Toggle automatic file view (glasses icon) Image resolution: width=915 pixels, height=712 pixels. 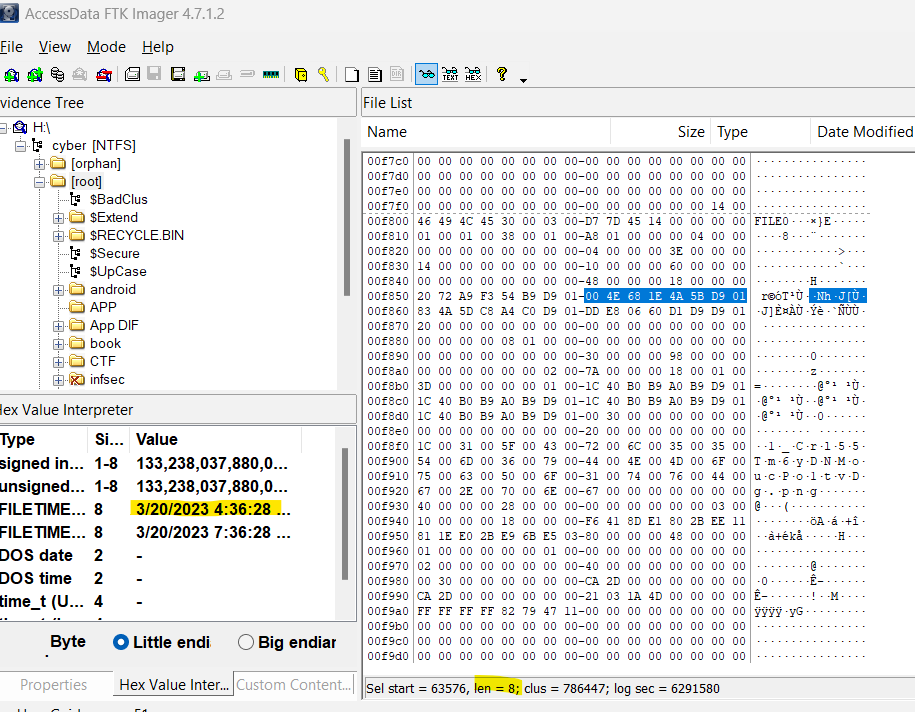(427, 75)
